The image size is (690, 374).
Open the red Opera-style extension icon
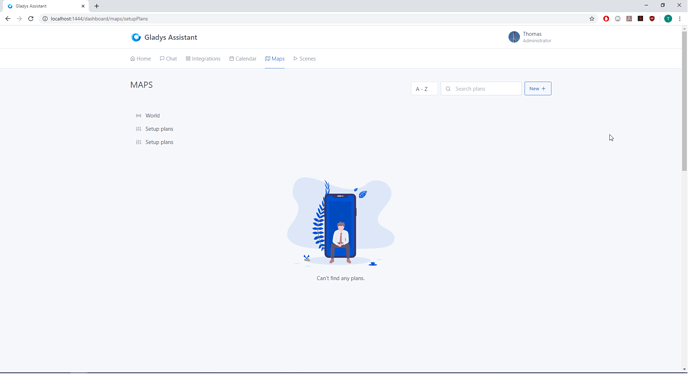(x=606, y=18)
